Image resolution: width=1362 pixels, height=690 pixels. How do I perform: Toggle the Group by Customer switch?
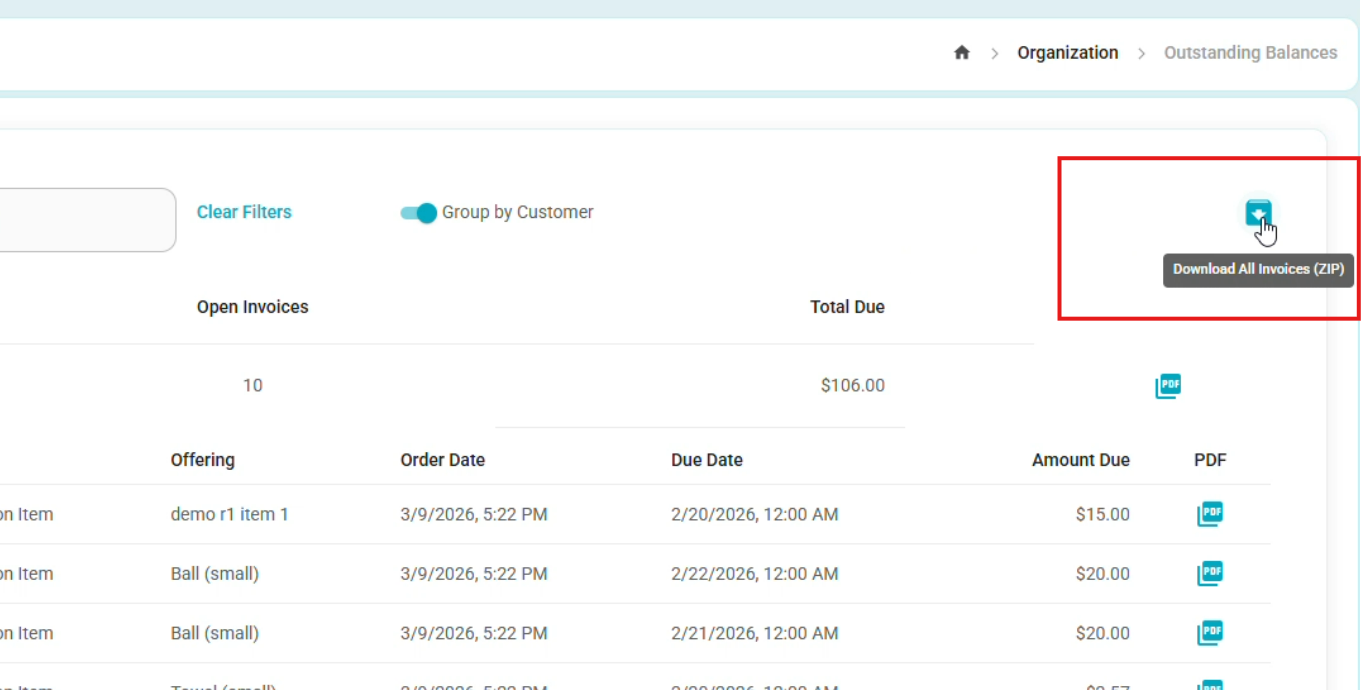tap(418, 213)
